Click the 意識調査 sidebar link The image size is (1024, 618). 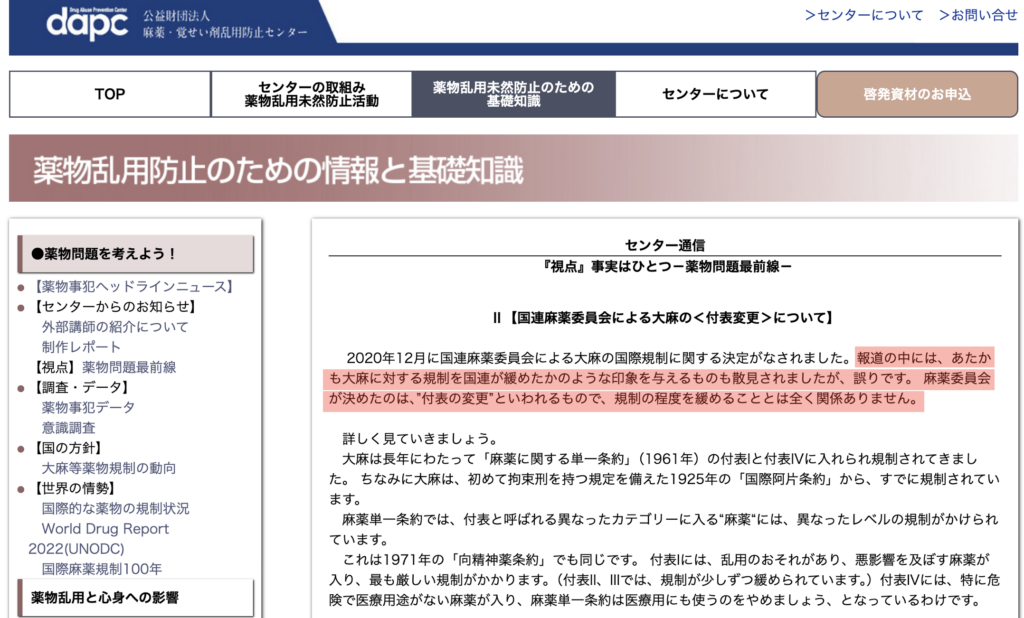coord(68,427)
